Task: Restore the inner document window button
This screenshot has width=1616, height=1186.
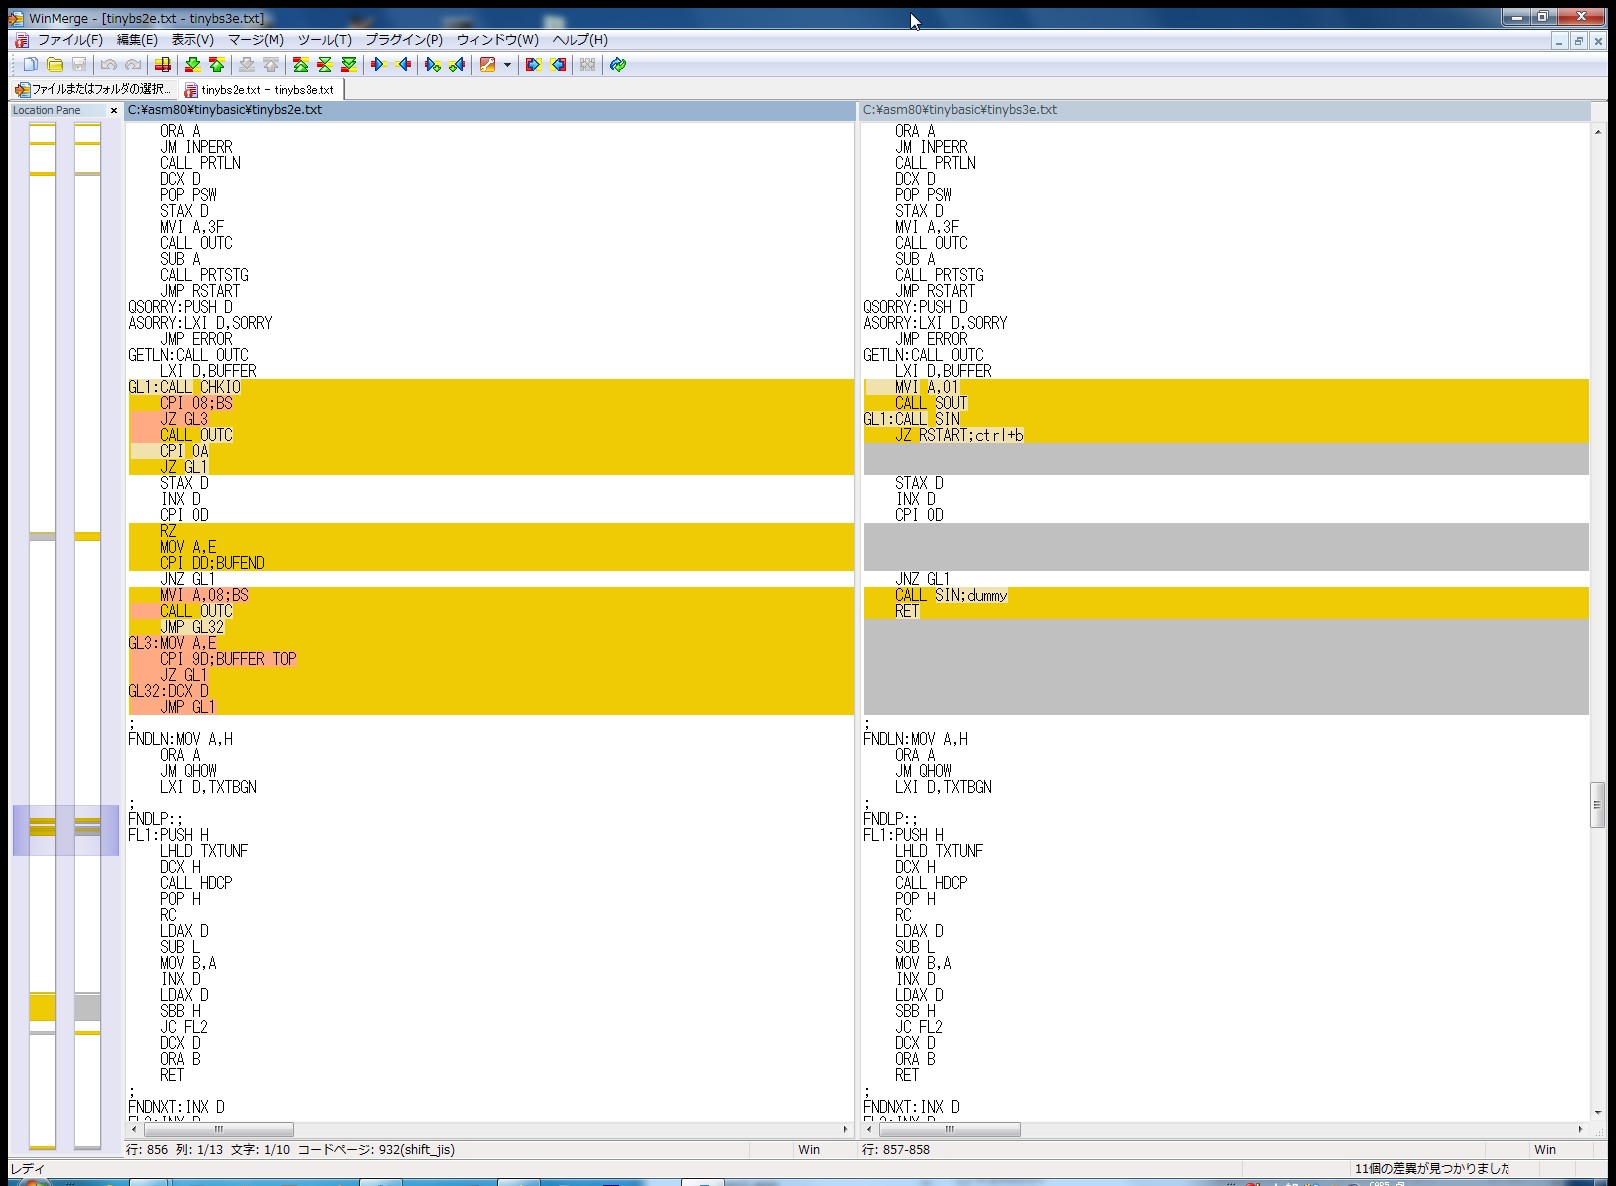Action: pos(1579,41)
